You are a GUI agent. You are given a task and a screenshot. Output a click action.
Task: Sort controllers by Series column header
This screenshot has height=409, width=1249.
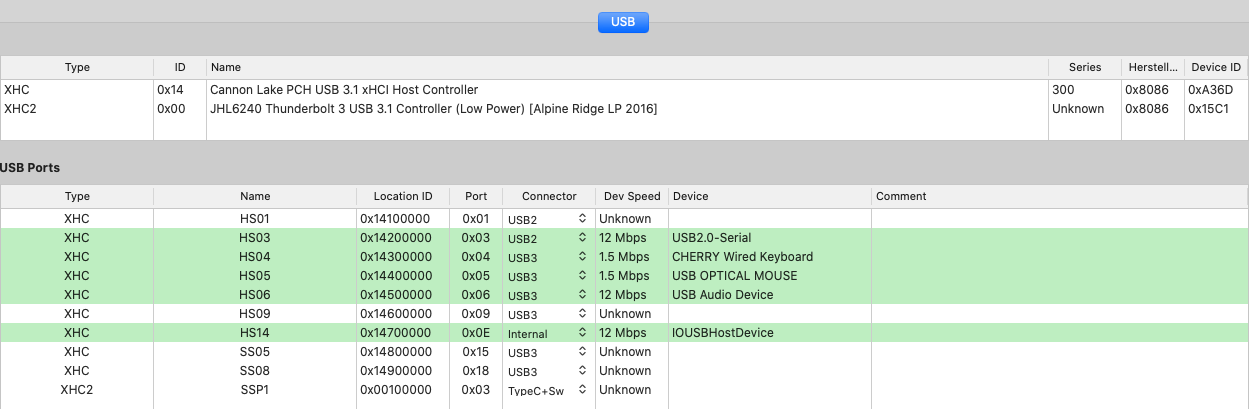coord(1085,67)
